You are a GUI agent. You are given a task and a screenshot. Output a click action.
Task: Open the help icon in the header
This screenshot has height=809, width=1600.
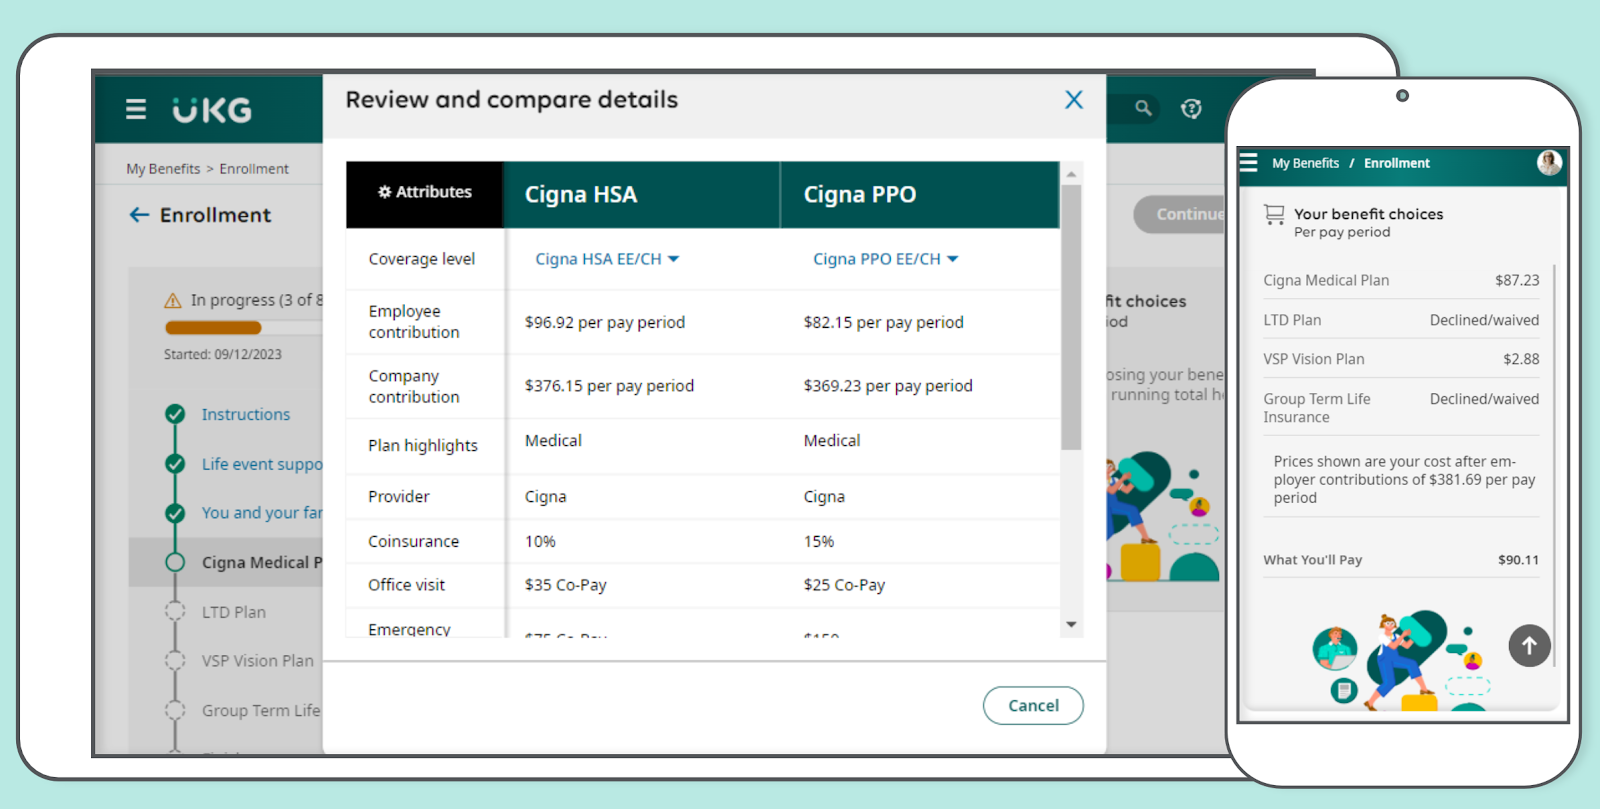[1191, 109]
